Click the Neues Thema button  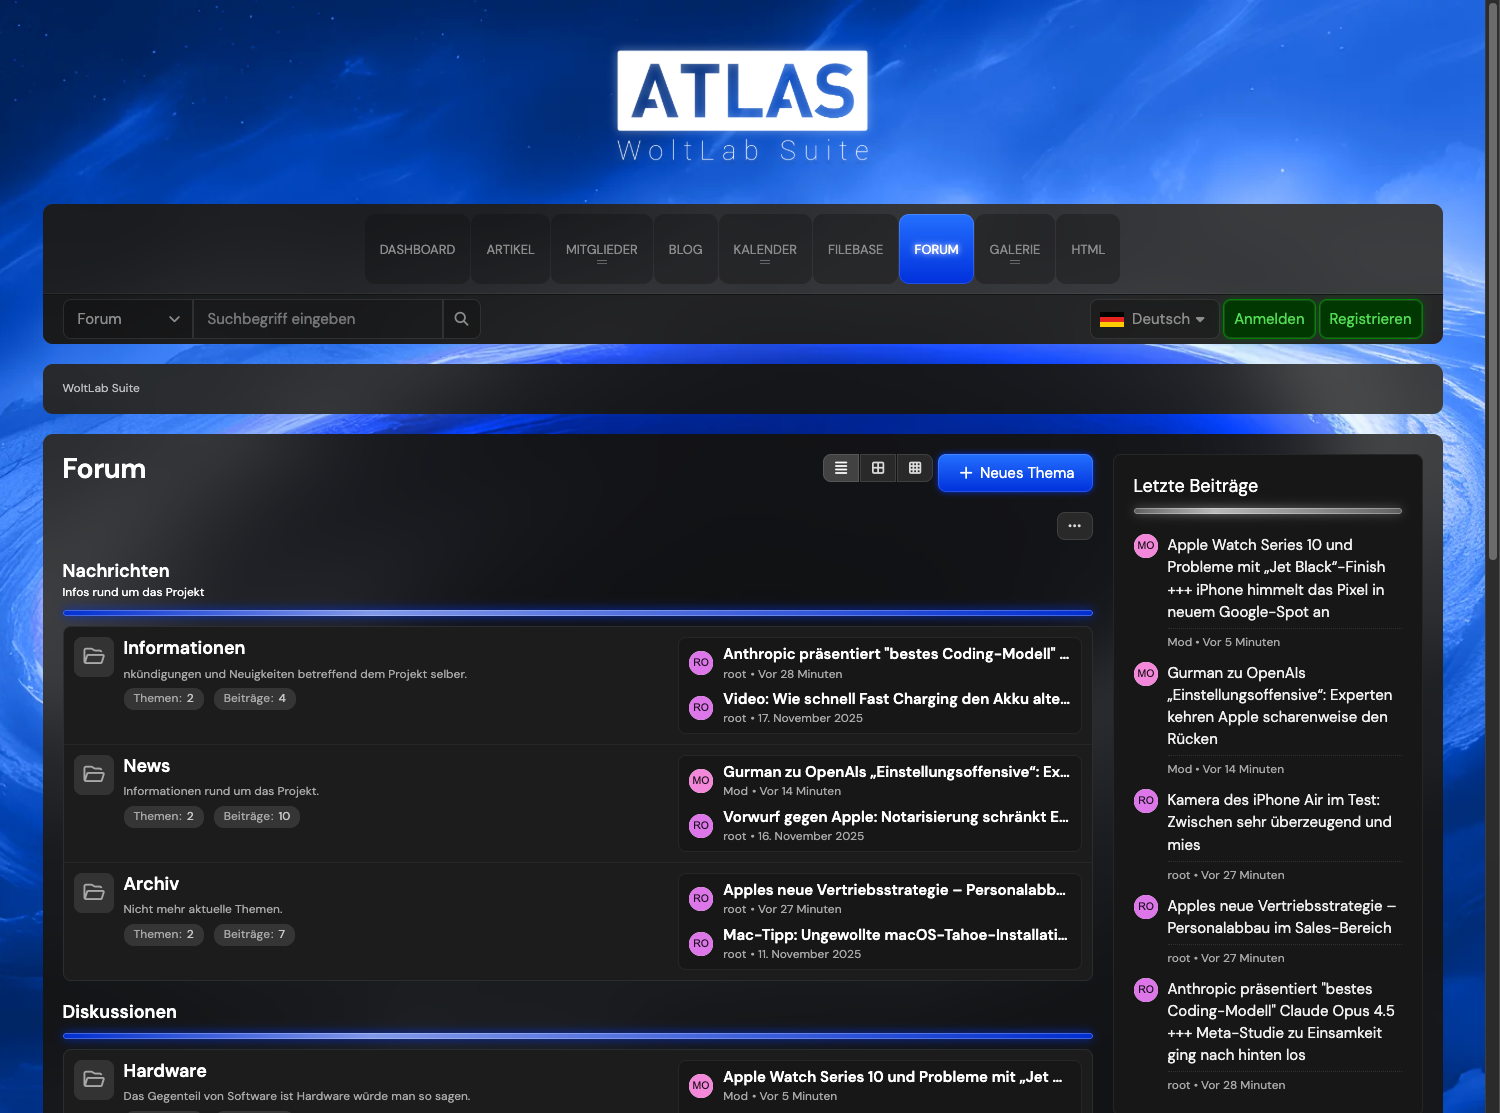tap(1015, 473)
